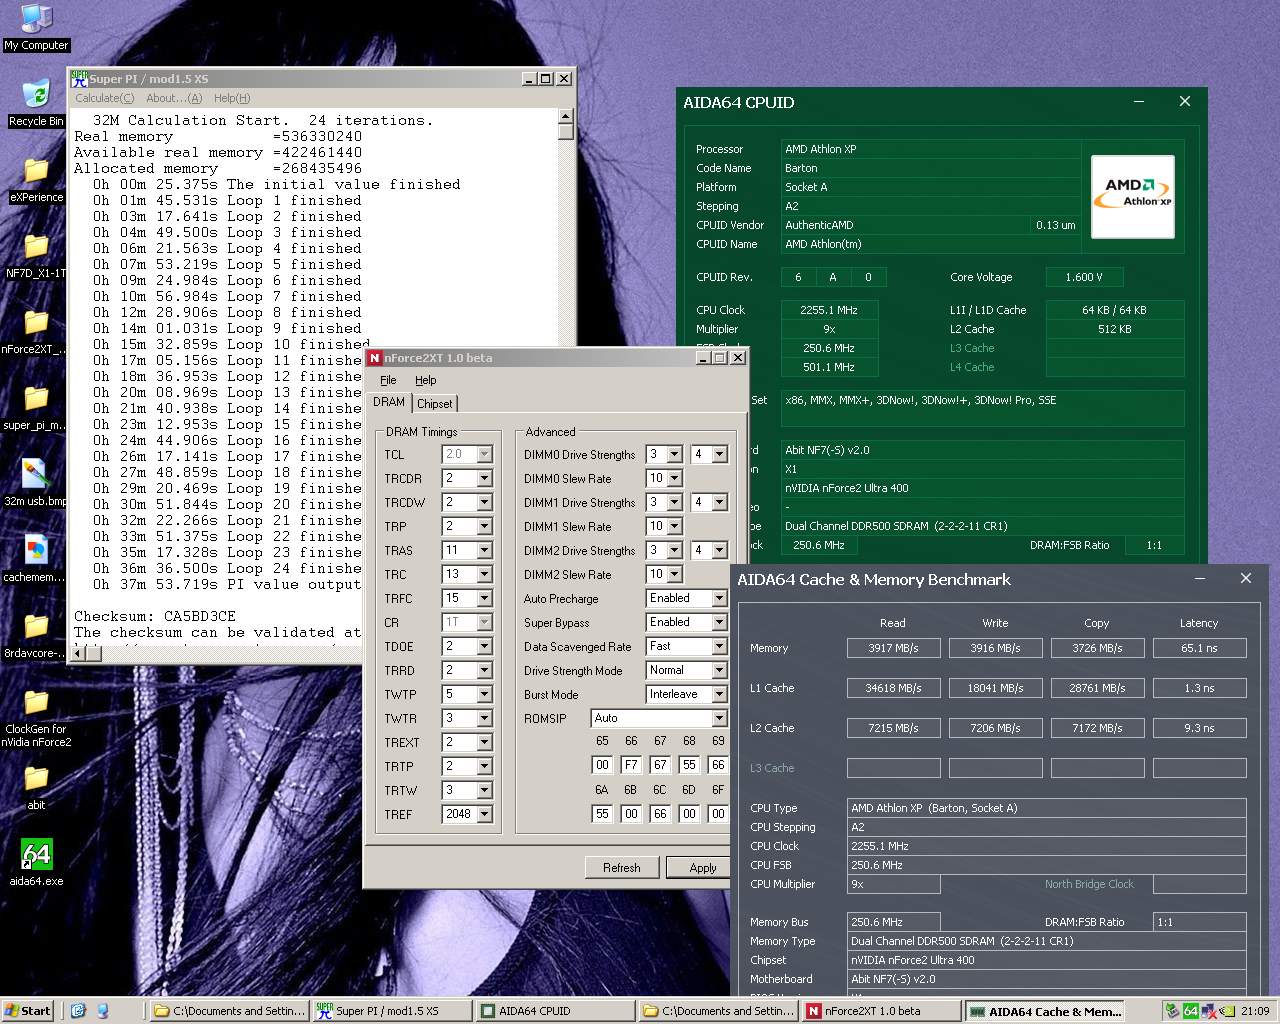Viewport: 1280px width, 1024px height.
Task: Click the Super PI title bar icon
Action: pos(79,78)
